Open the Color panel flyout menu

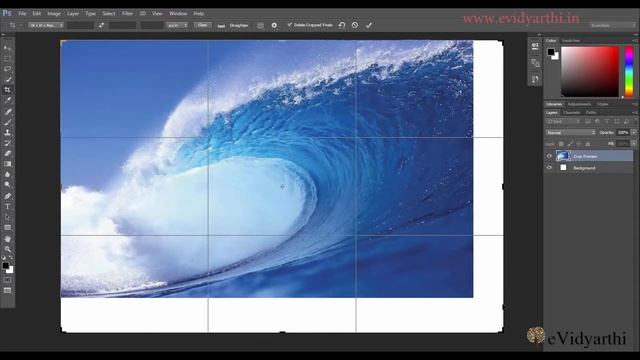click(x=634, y=41)
